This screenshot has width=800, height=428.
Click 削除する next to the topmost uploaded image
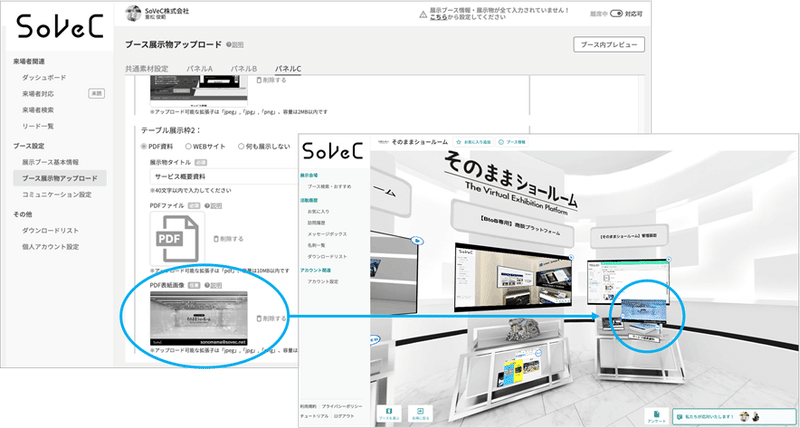(x=271, y=80)
